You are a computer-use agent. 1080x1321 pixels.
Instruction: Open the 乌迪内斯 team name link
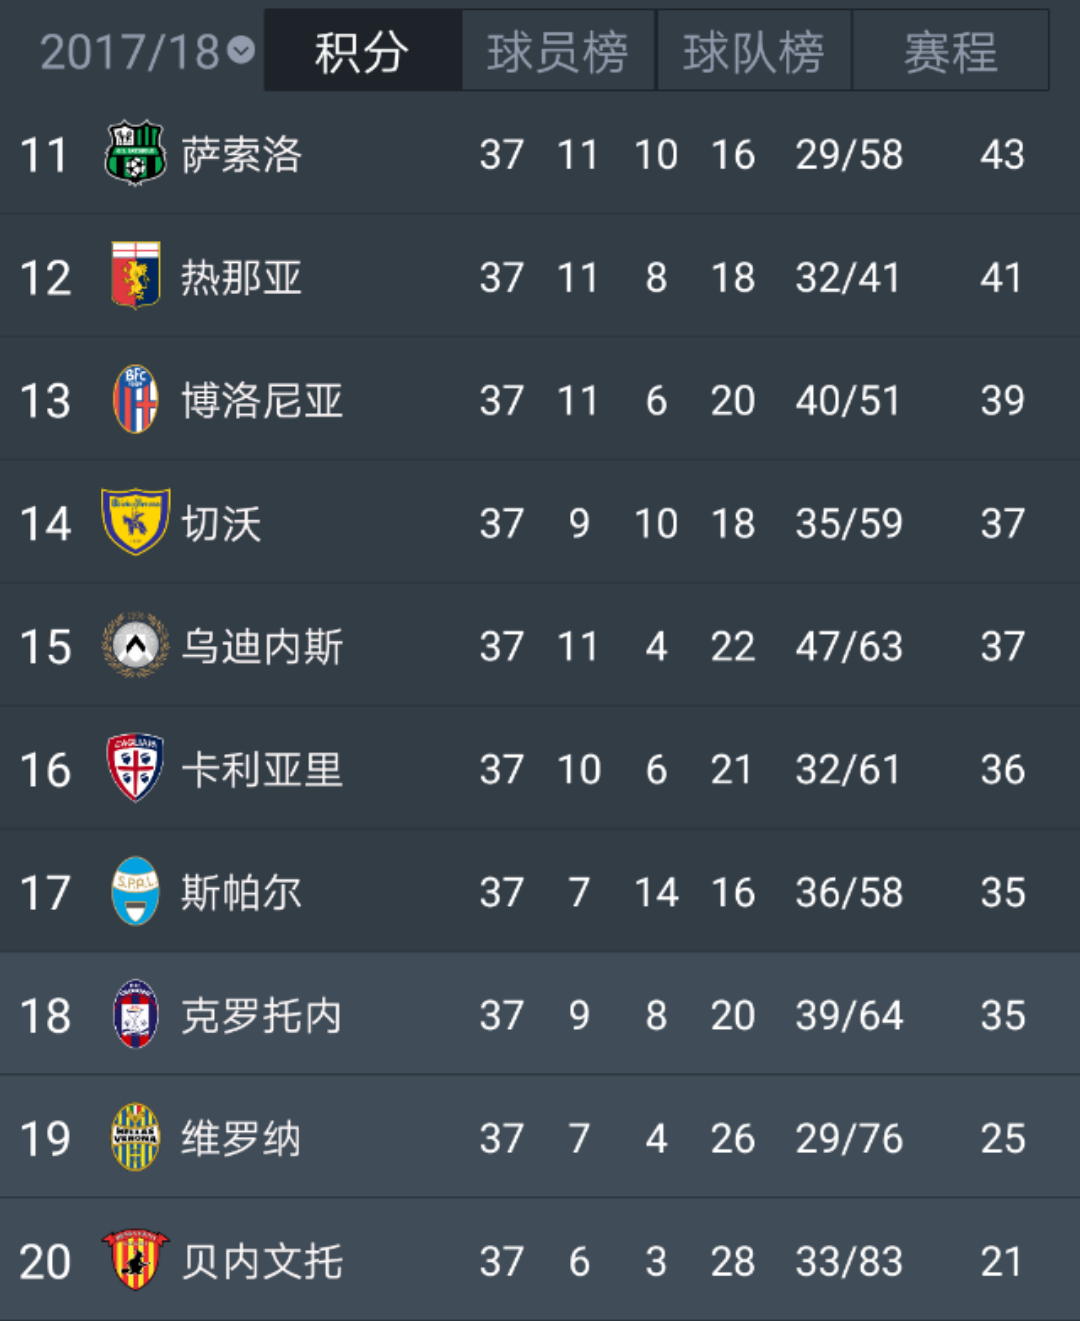[x=262, y=647]
